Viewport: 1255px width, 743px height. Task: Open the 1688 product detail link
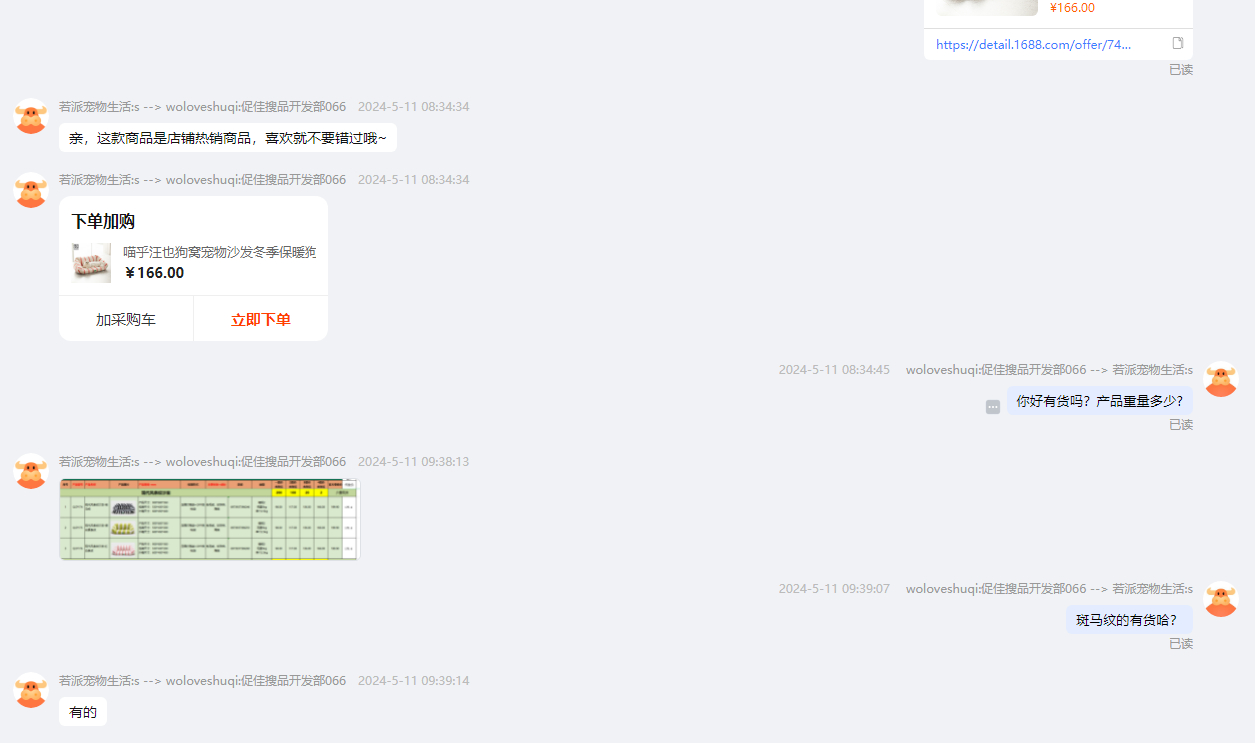coord(1033,44)
